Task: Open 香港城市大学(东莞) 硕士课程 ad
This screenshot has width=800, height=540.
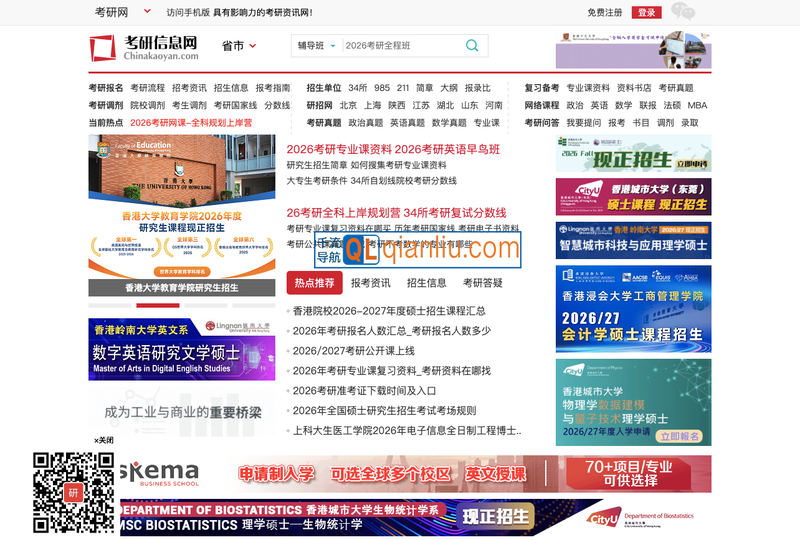Action: (x=633, y=197)
